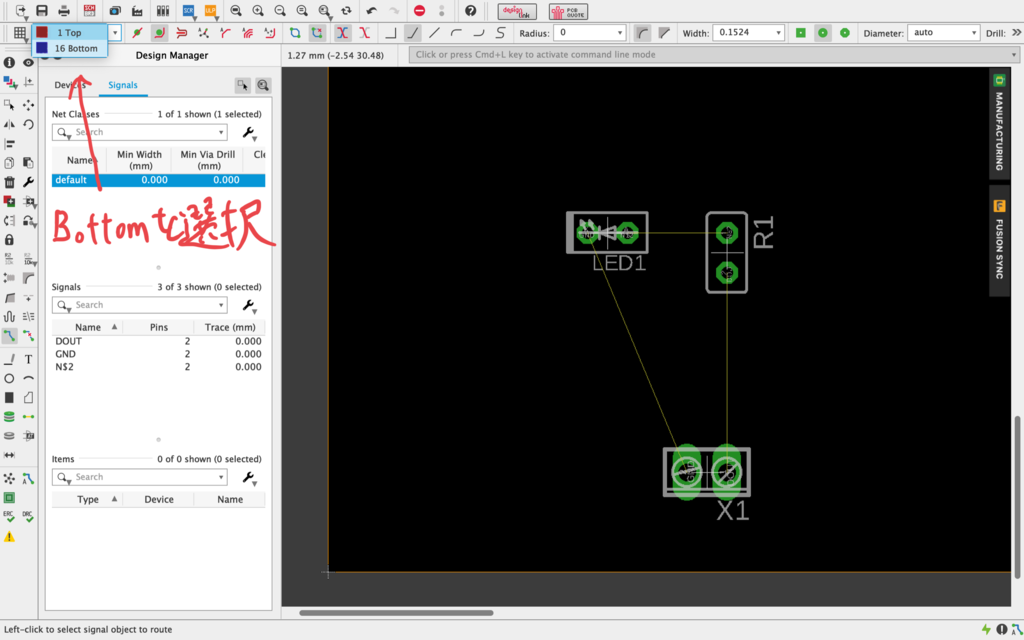The image size is (1024, 640).
Task: Click the Zoom out magnifier icon
Action: point(280,11)
